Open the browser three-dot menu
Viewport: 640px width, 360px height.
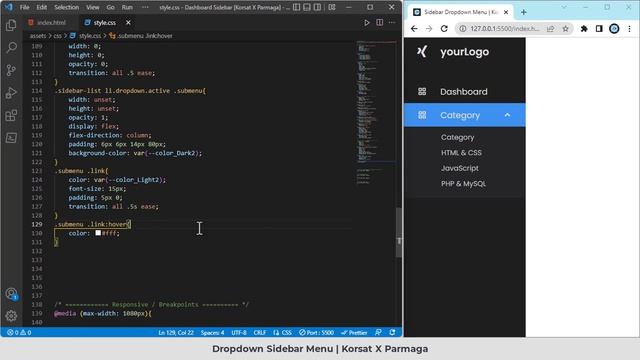point(629,29)
